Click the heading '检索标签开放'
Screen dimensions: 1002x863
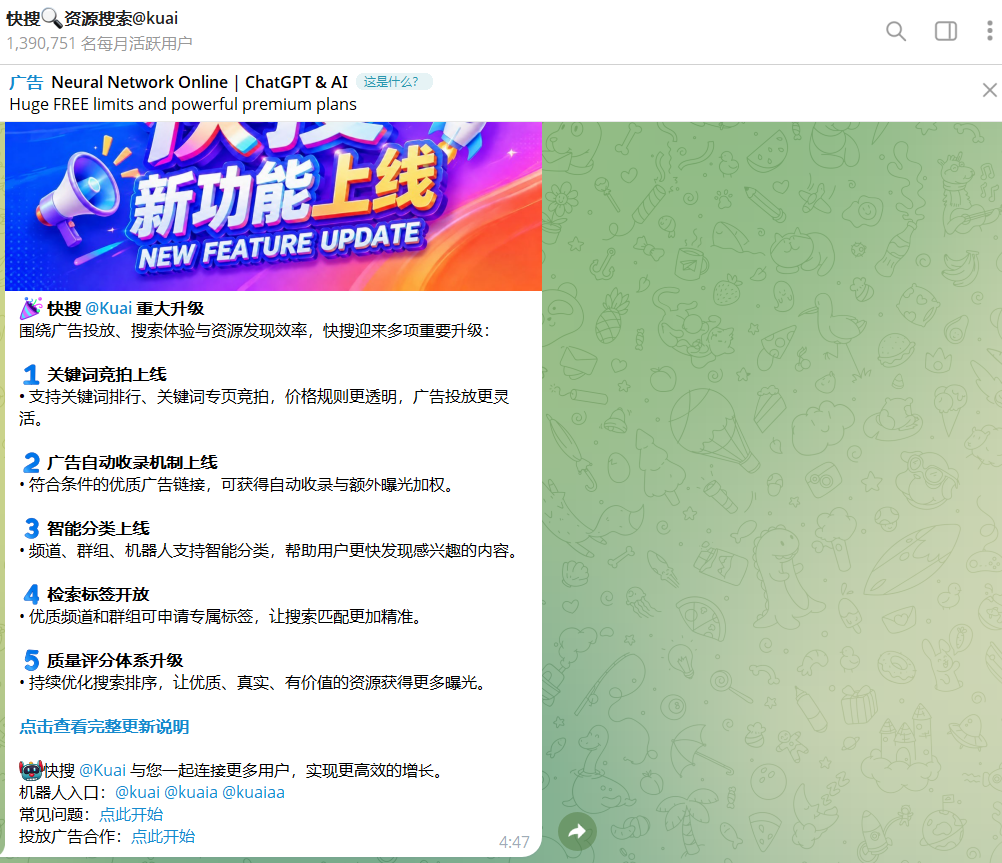point(98,595)
